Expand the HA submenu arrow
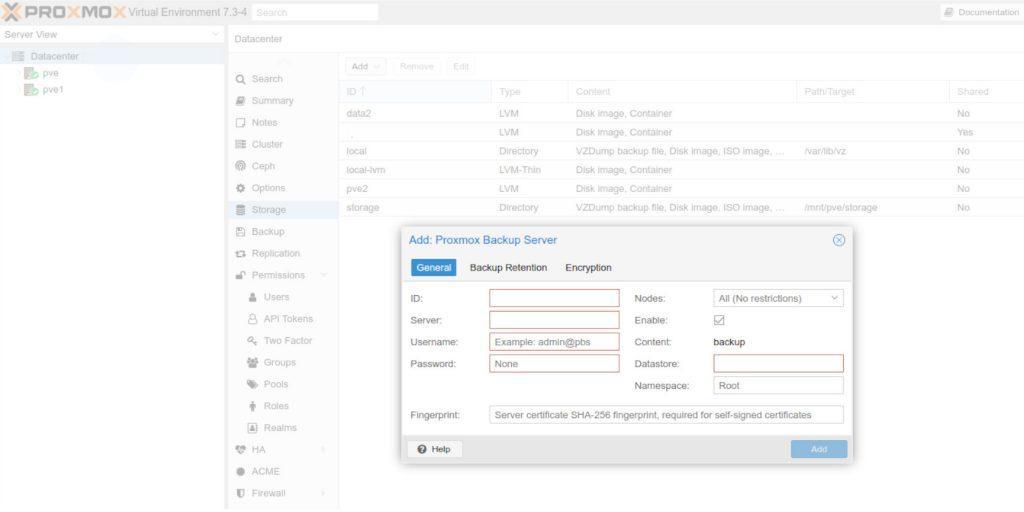1024x512 pixels. [x=323, y=450]
